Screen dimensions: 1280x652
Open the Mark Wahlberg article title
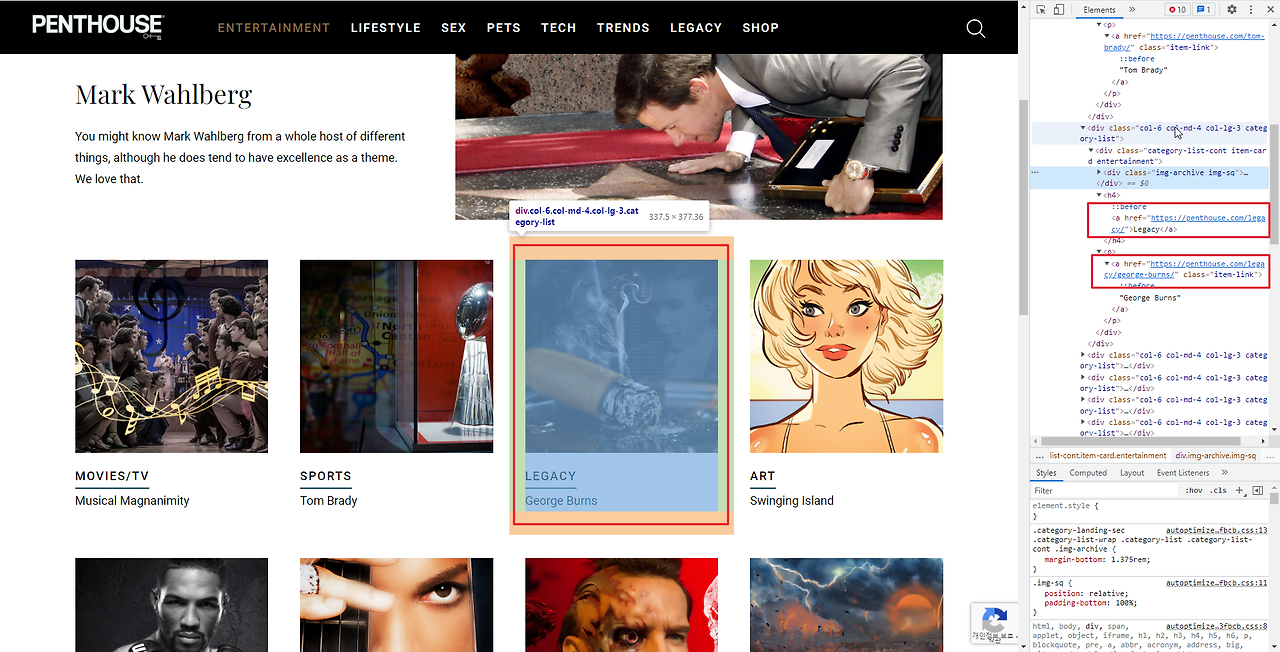coord(164,95)
